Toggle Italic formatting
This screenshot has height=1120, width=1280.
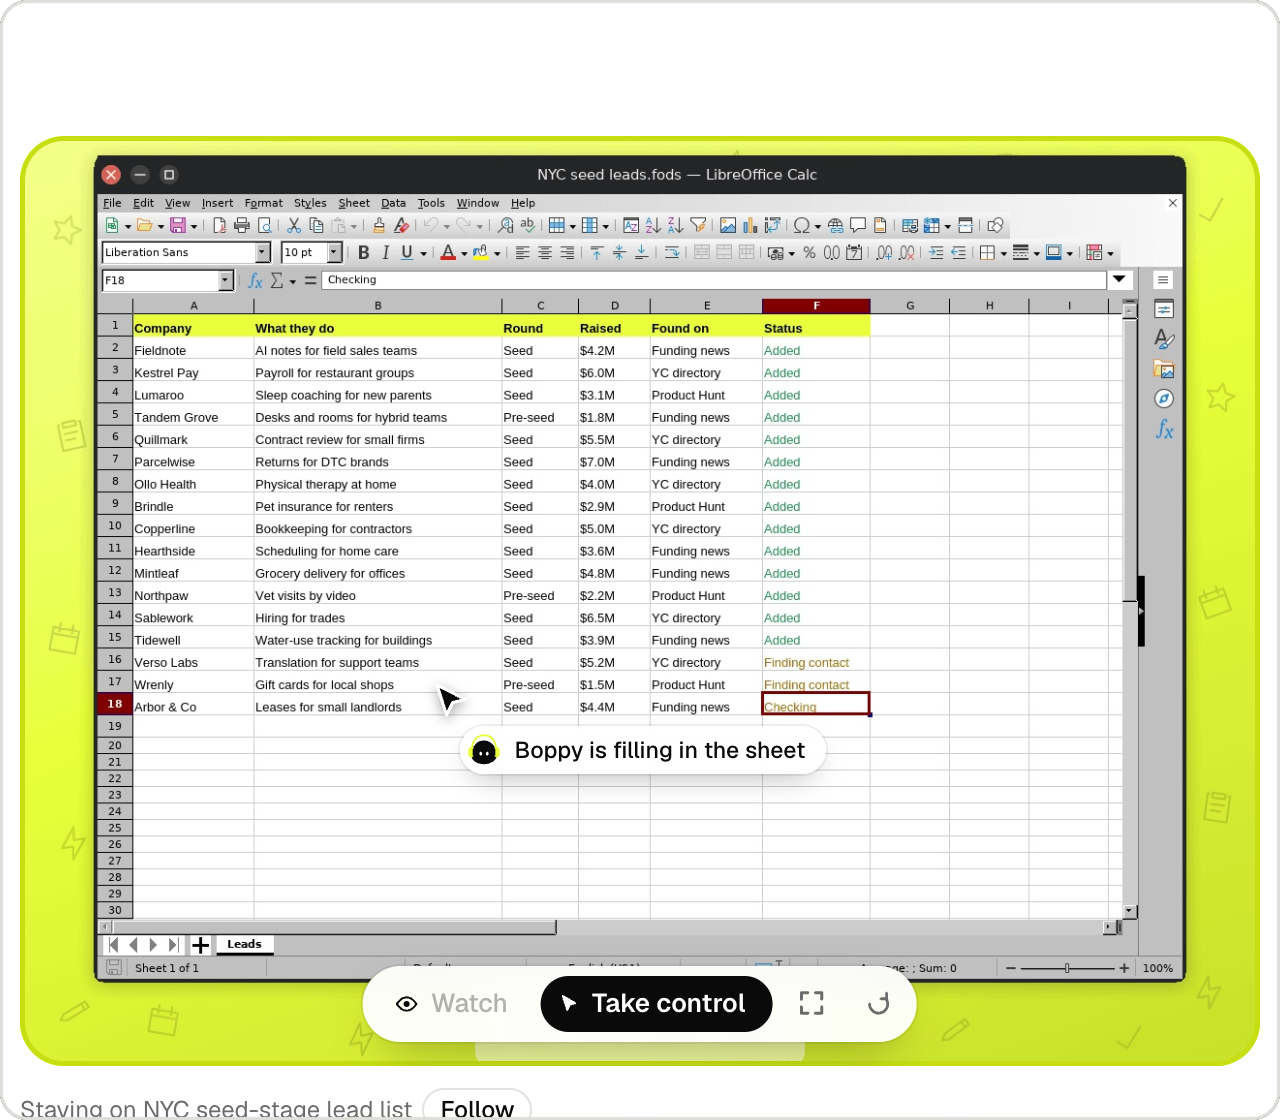385,253
